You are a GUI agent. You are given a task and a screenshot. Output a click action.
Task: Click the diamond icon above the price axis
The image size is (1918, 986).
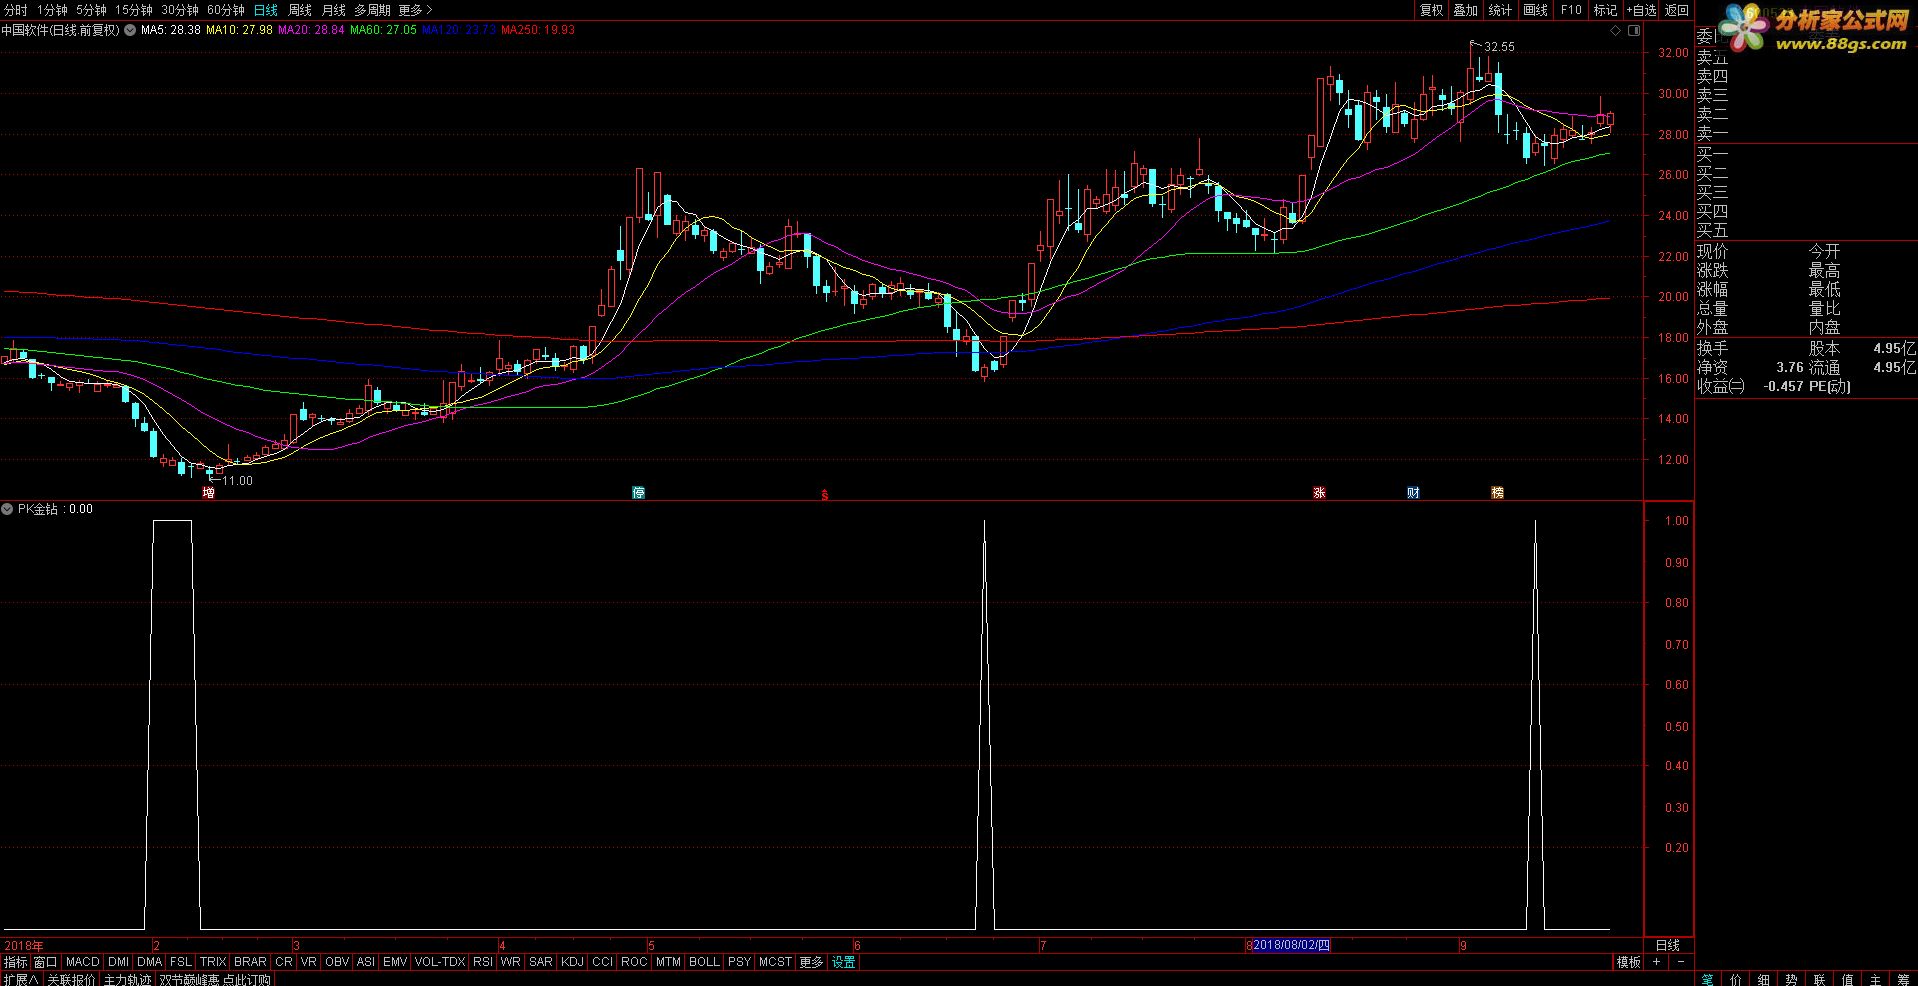click(1615, 30)
